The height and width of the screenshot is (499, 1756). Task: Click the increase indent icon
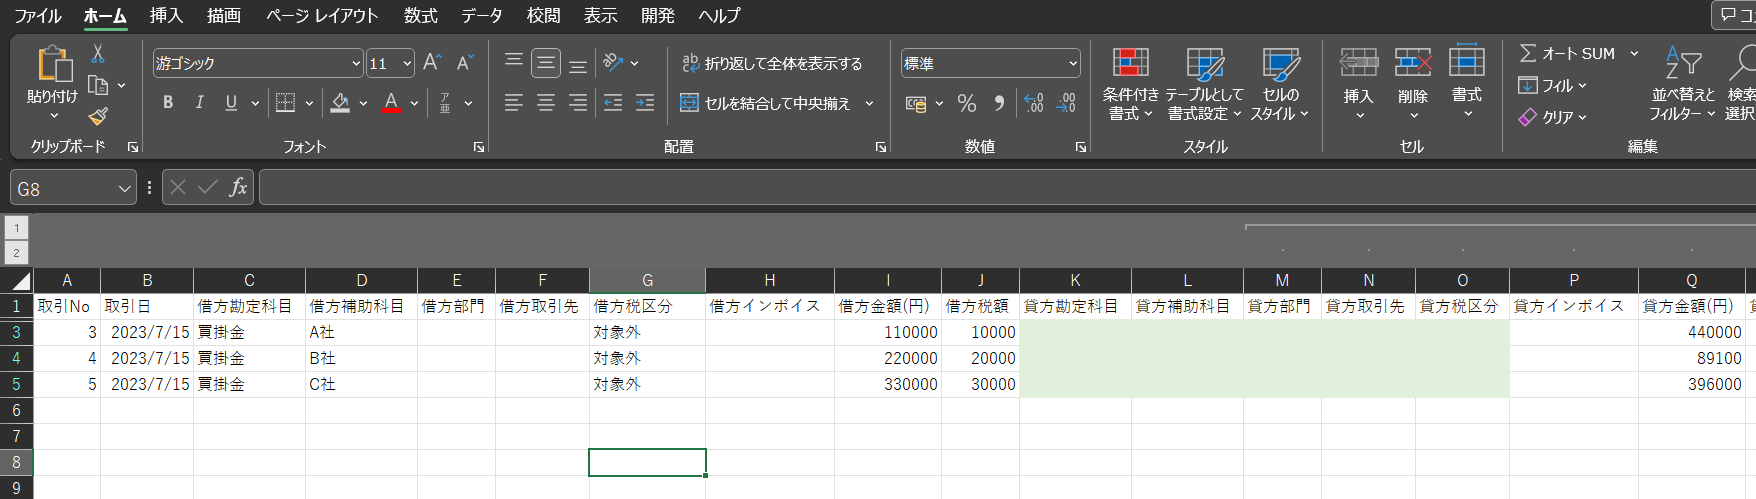[645, 103]
